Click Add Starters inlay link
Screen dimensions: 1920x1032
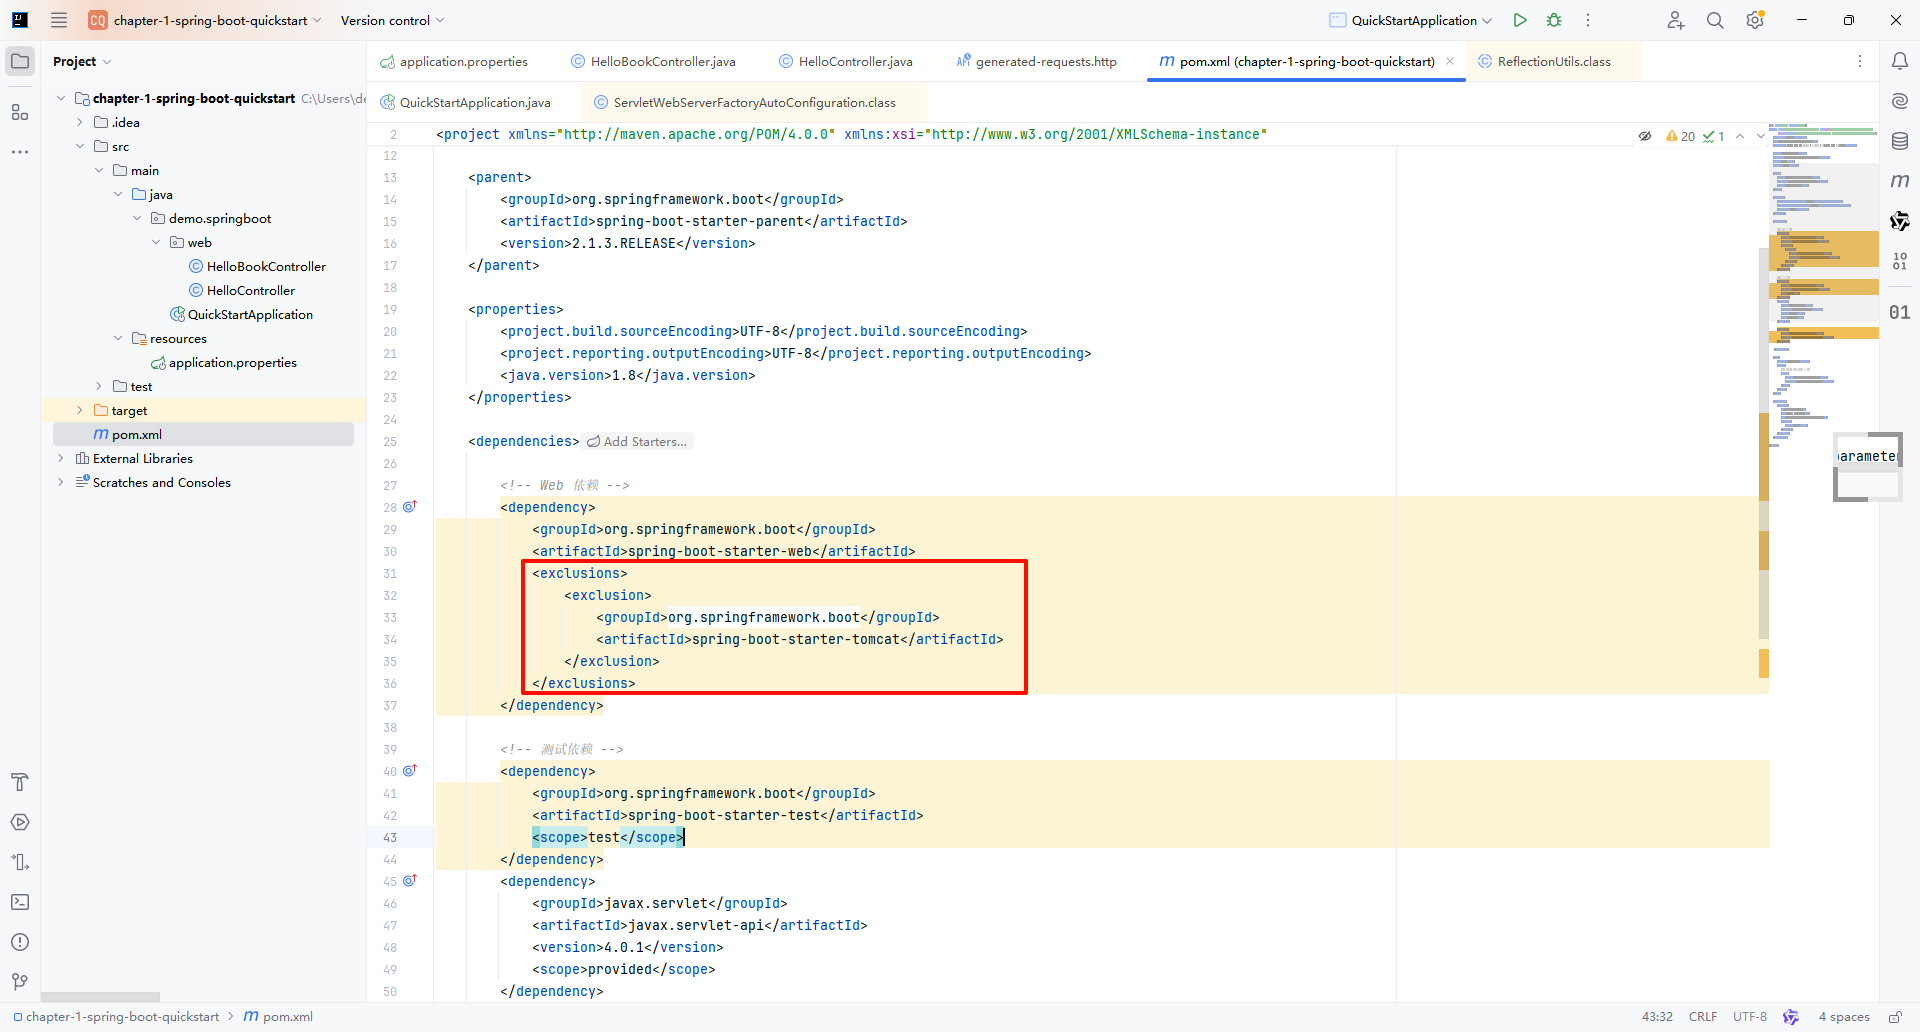(637, 441)
